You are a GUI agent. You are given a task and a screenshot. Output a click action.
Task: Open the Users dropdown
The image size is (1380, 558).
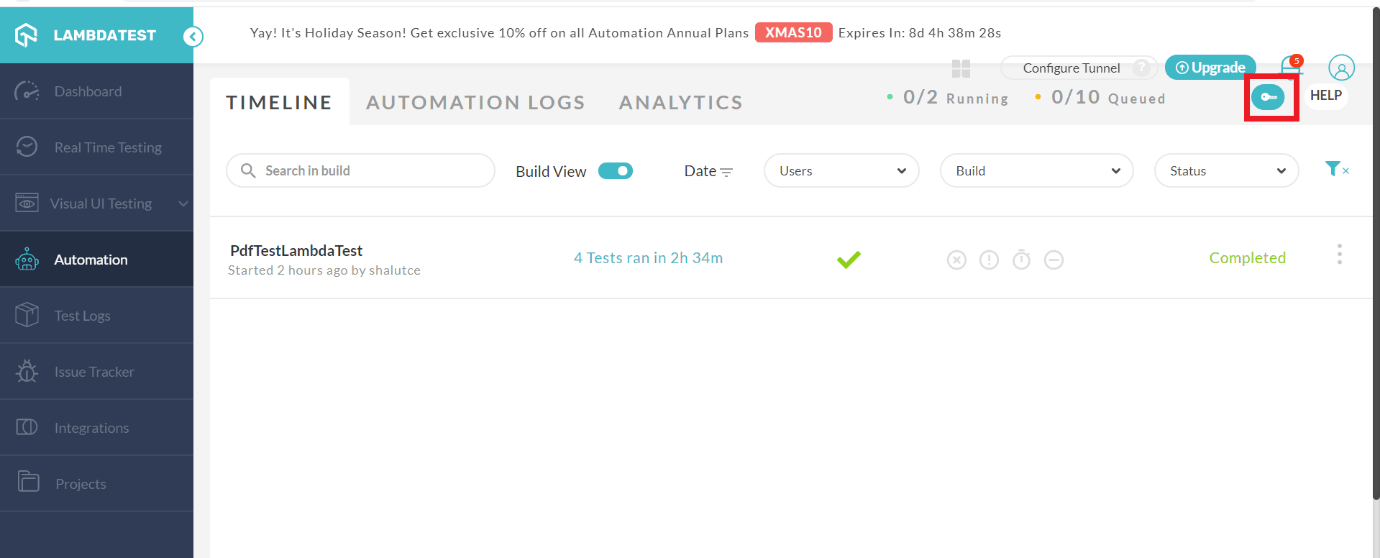tap(841, 171)
